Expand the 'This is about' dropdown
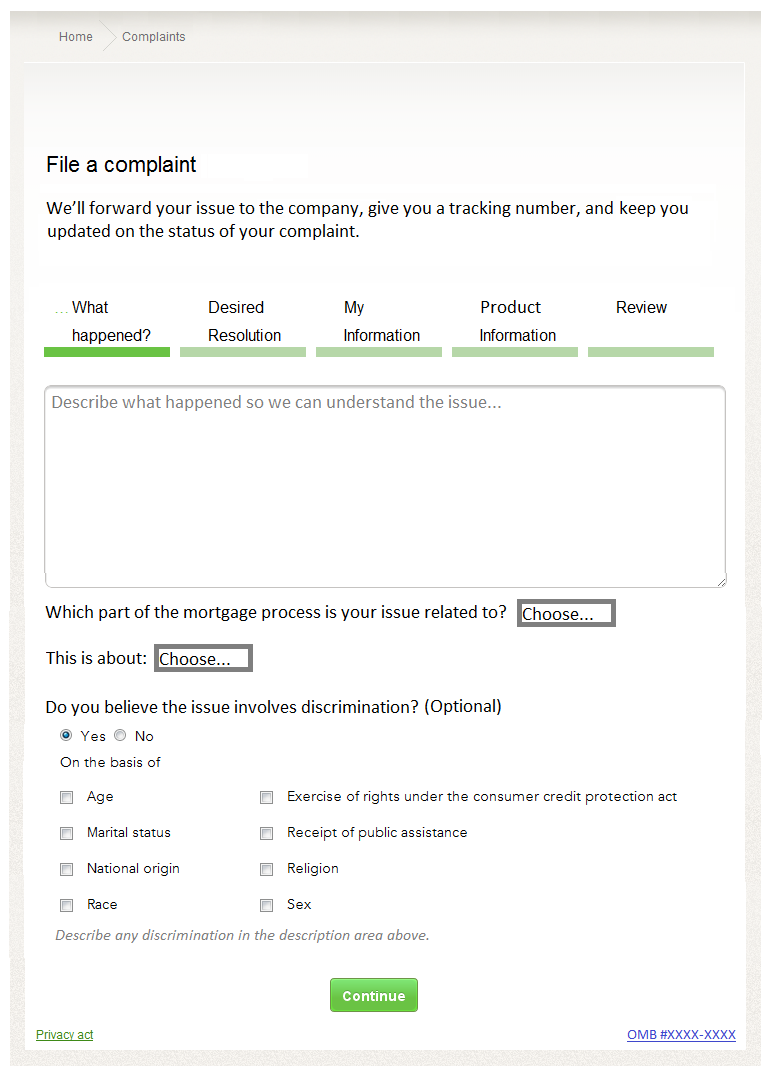This screenshot has height=1088, width=776. point(203,659)
